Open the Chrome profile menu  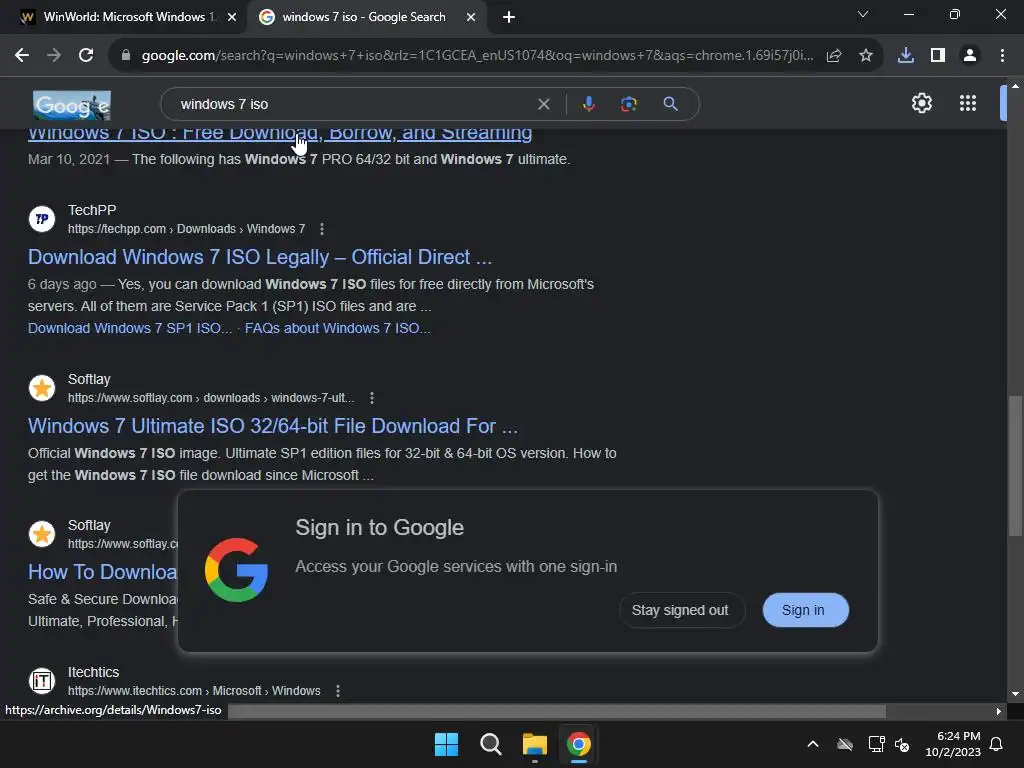970,56
